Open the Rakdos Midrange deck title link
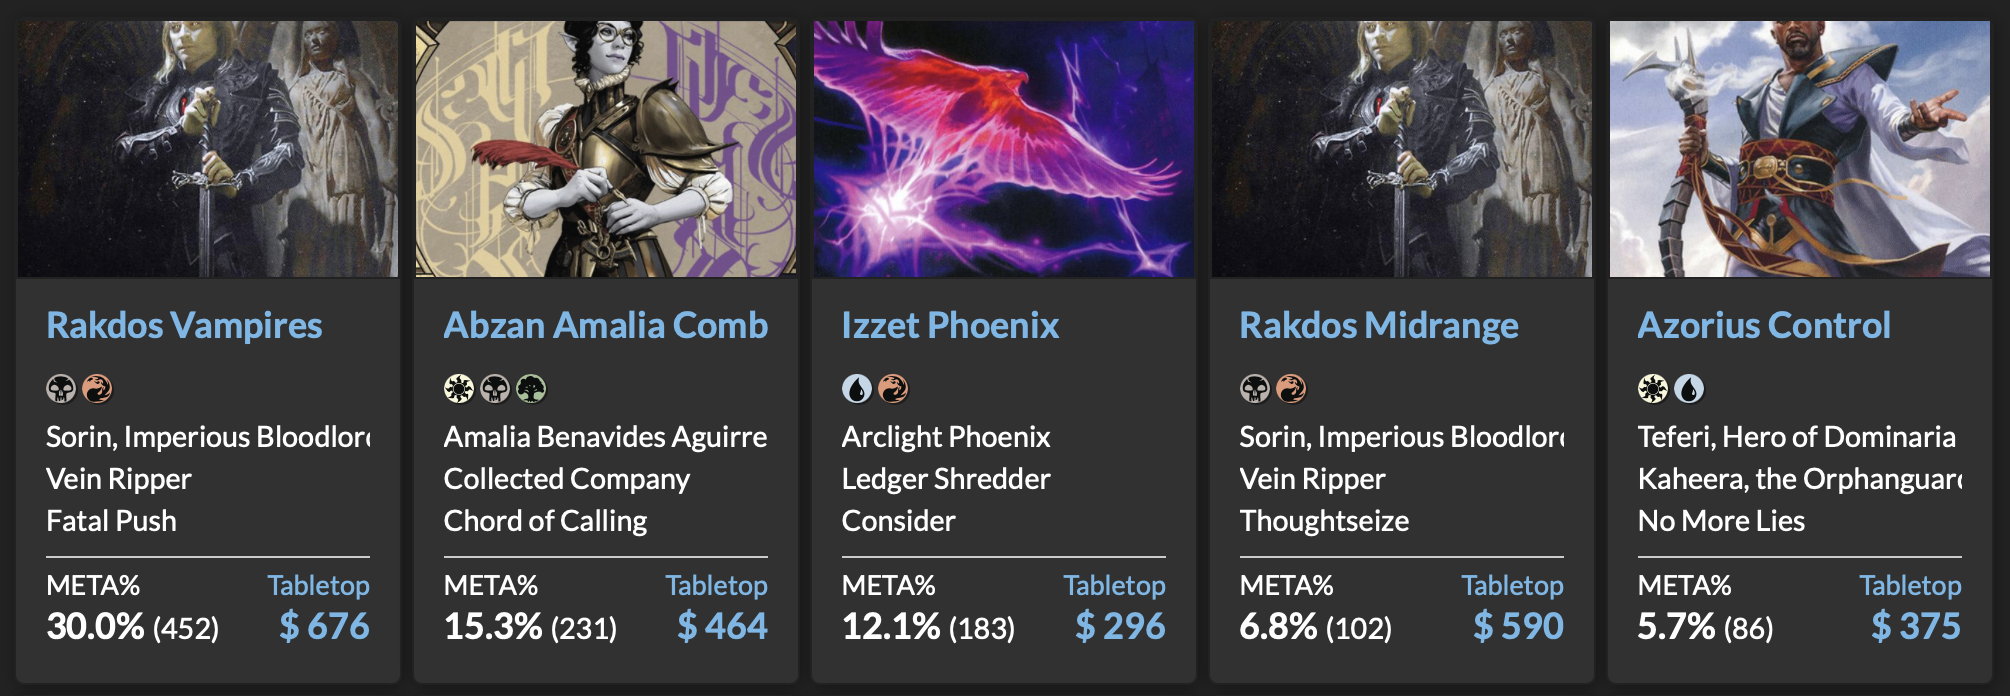The height and width of the screenshot is (696, 2010). pyautogui.click(x=1379, y=325)
